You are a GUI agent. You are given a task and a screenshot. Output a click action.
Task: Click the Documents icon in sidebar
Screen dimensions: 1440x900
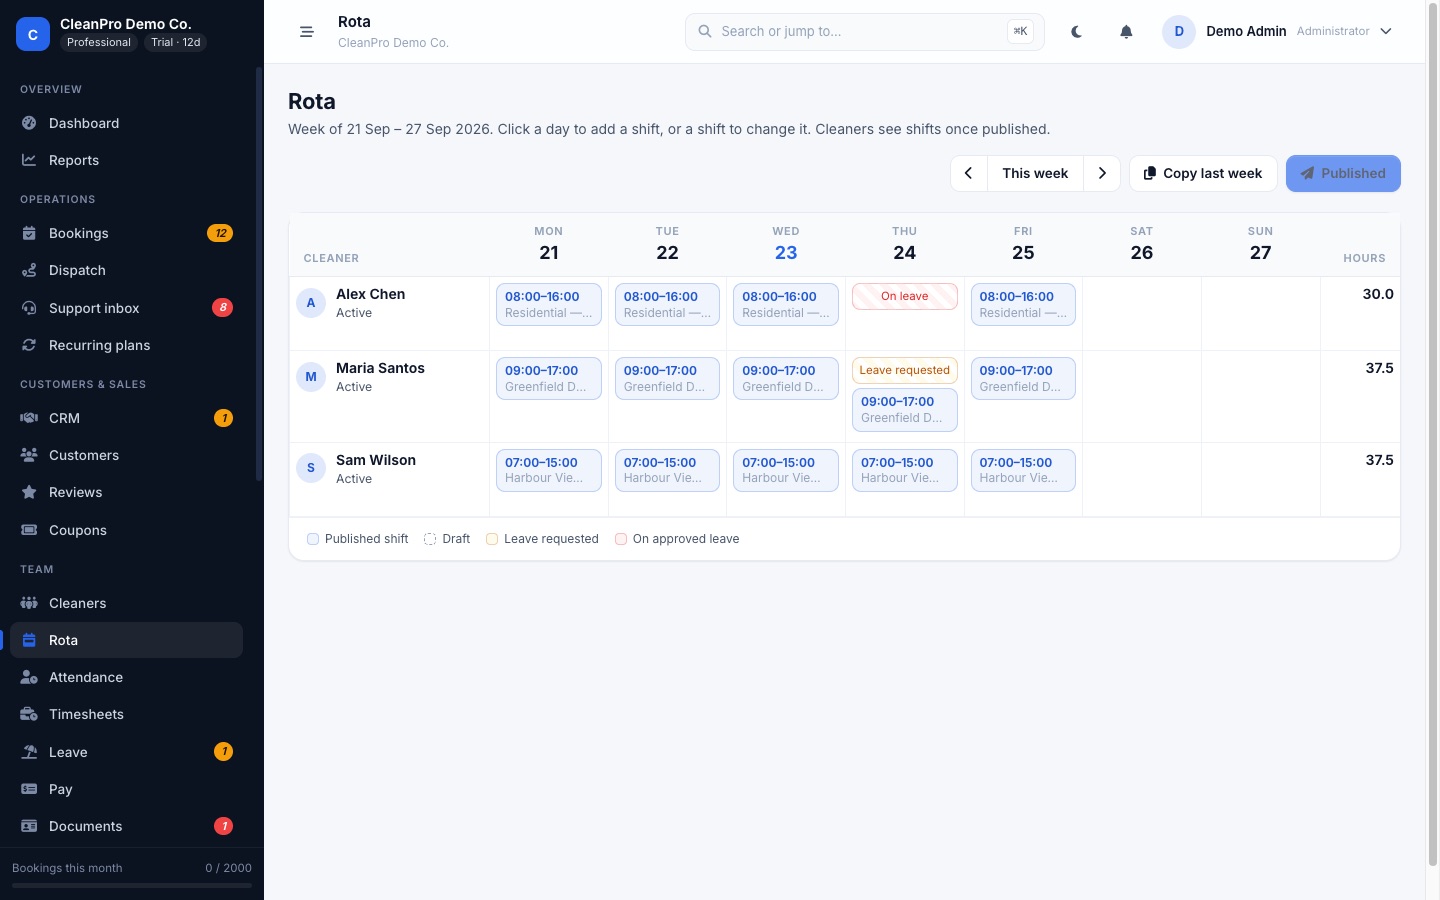click(x=29, y=826)
